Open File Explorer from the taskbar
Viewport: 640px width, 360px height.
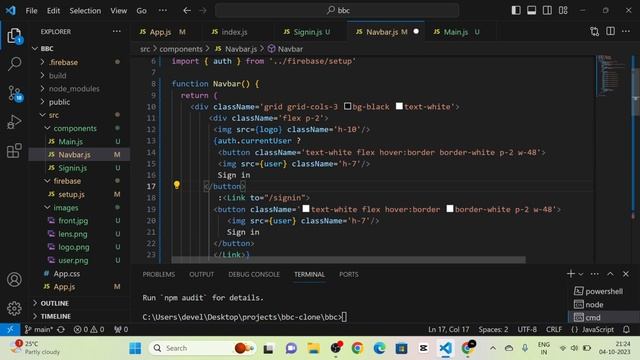click(x=313, y=348)
